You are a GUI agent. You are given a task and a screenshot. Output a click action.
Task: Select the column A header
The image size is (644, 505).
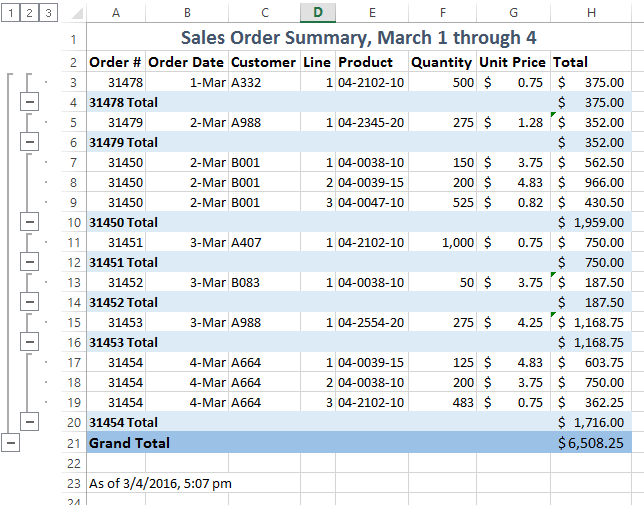(x=116, y=13)
